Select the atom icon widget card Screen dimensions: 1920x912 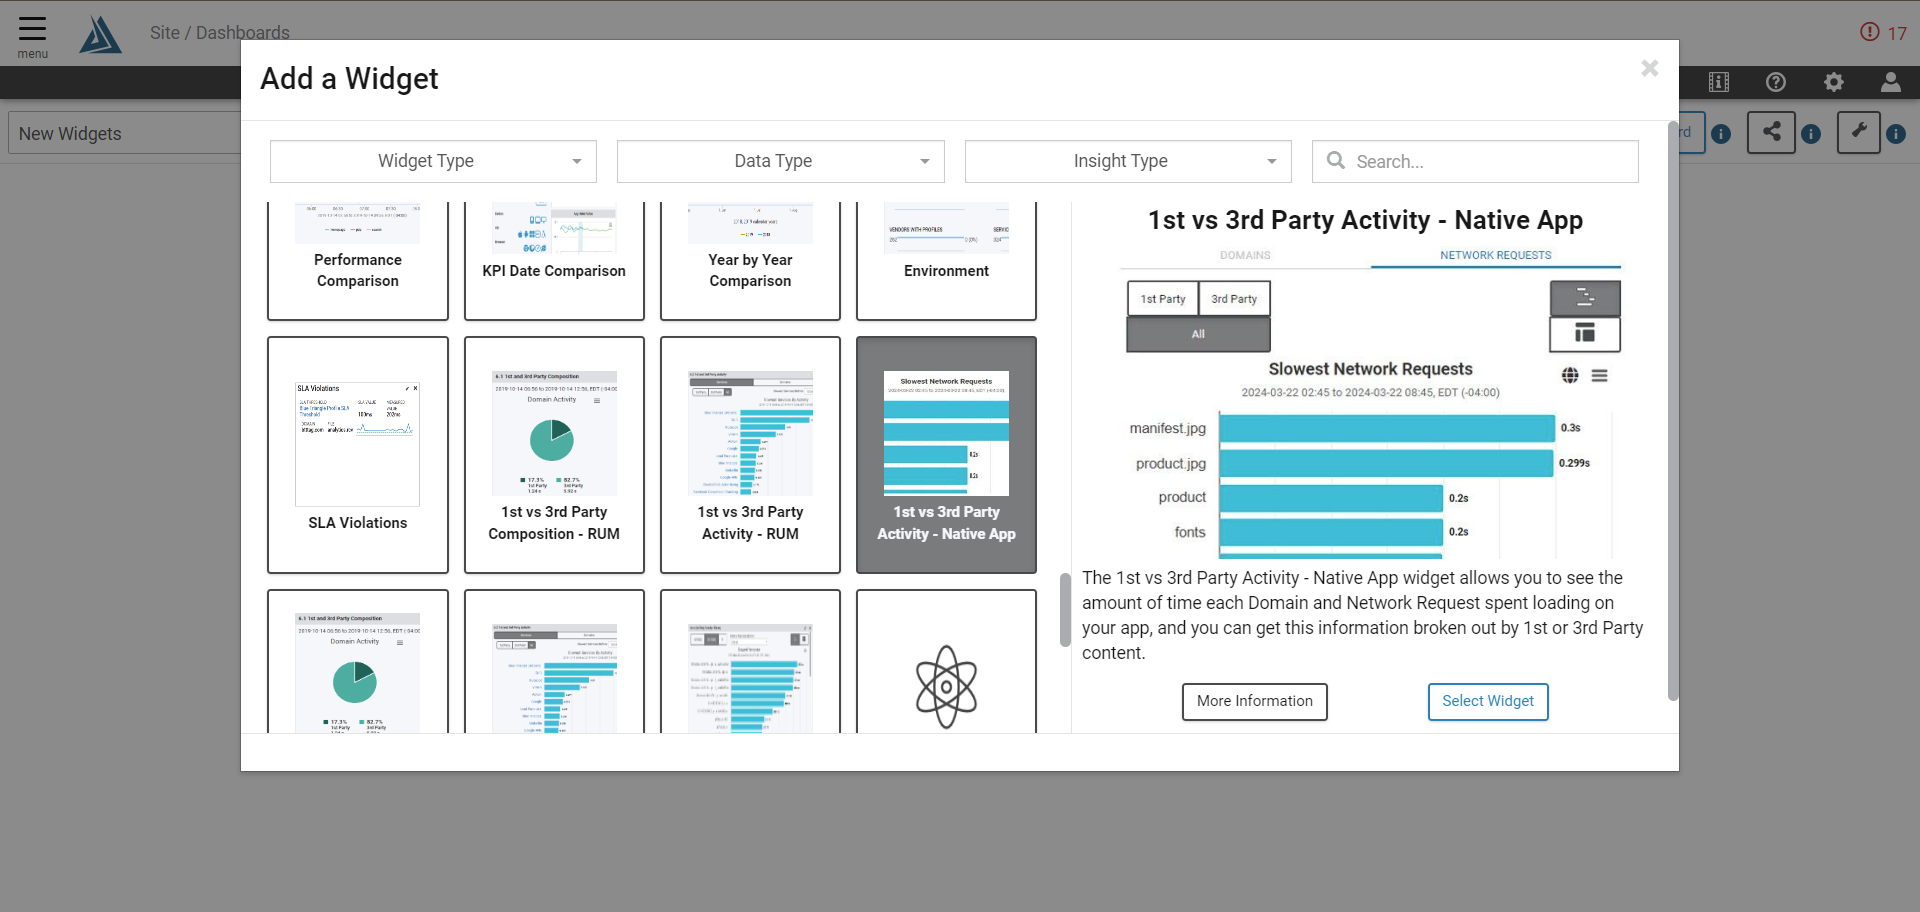click(946, 662)
